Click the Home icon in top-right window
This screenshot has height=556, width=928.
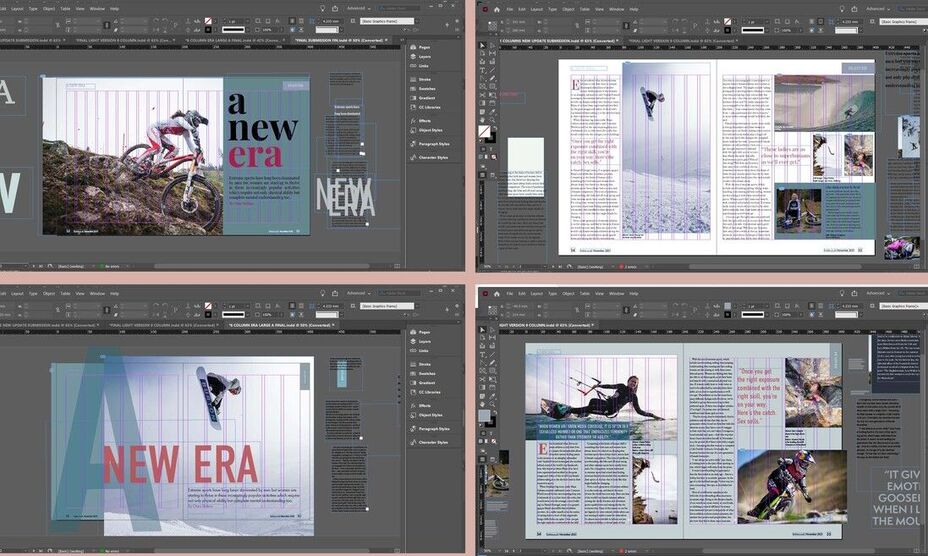pyautogui.click(x=497, y=9)
